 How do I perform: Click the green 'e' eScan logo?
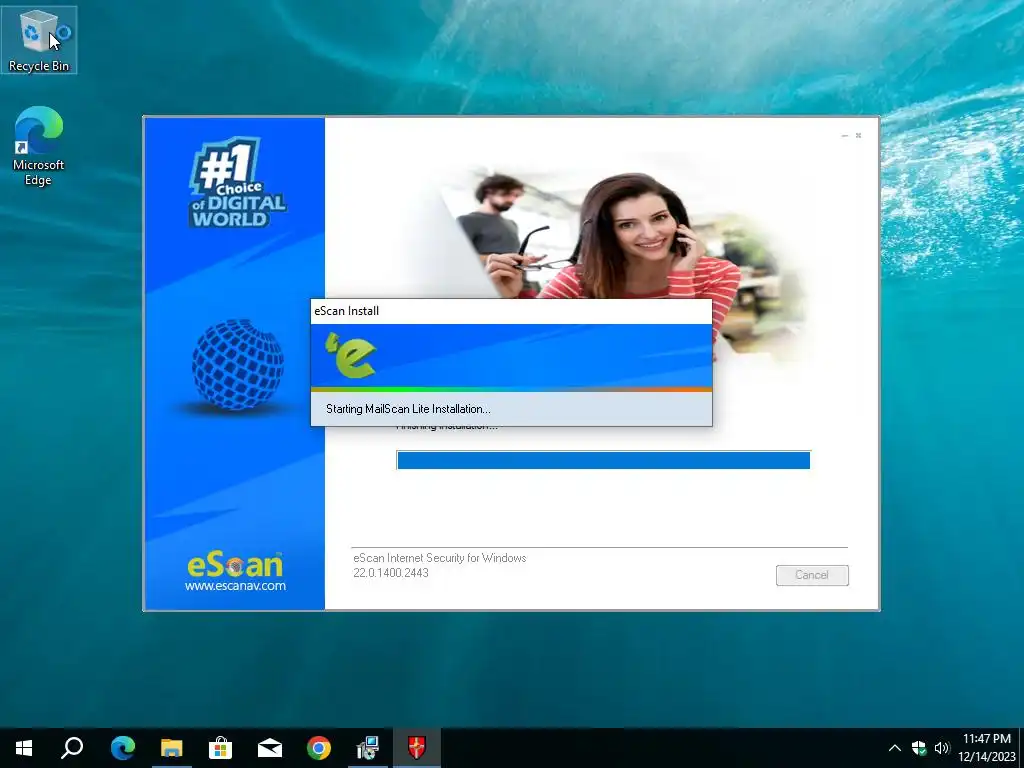click(351, 355)
